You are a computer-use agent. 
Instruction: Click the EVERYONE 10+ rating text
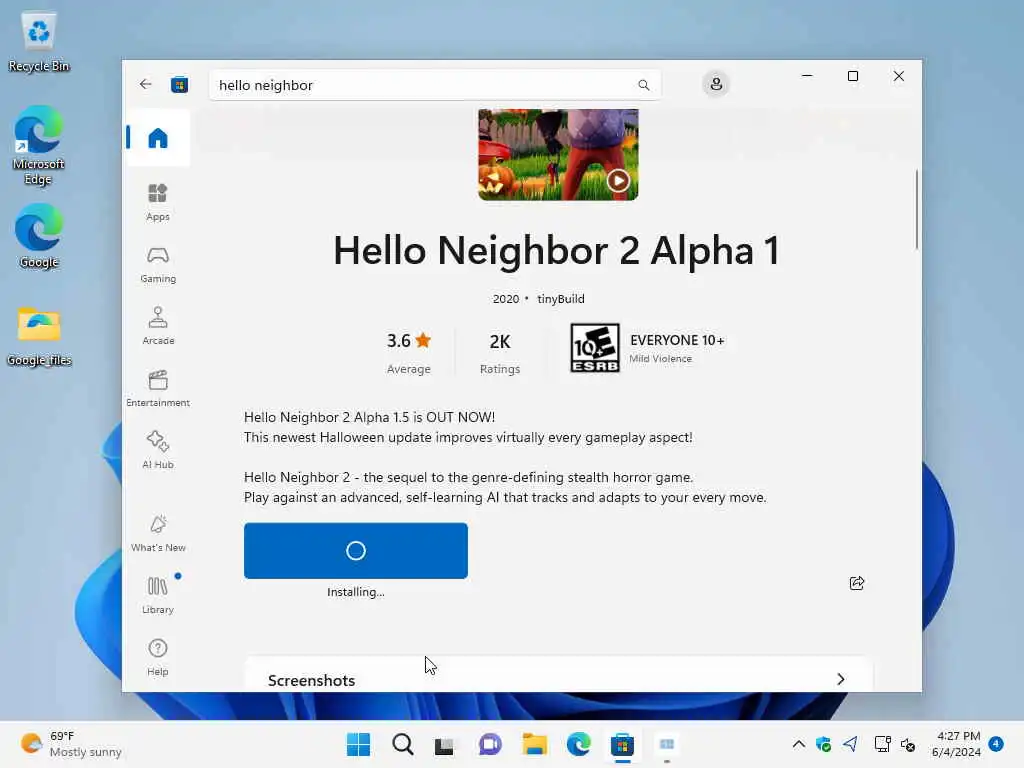click(x=677, y=340)
